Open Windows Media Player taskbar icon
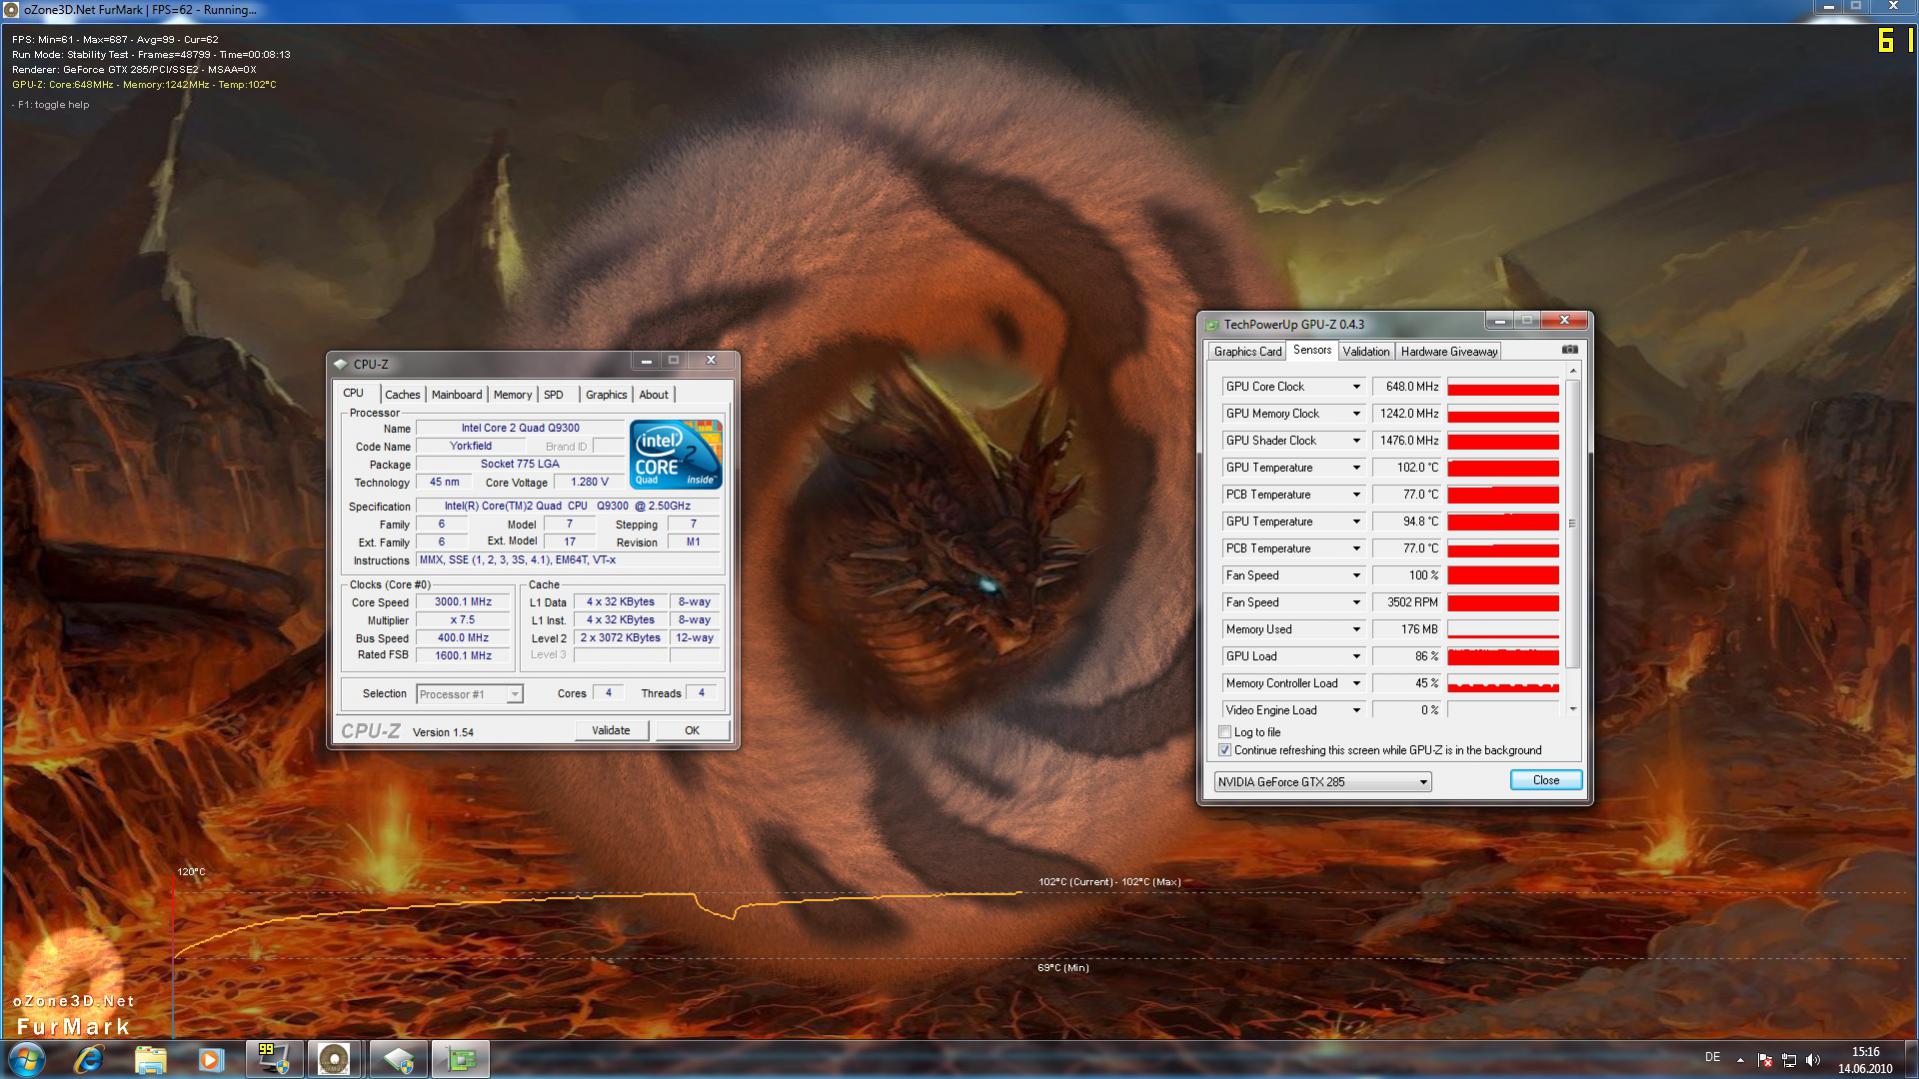This screenshot has height=1079, width=1919. 211,1059
